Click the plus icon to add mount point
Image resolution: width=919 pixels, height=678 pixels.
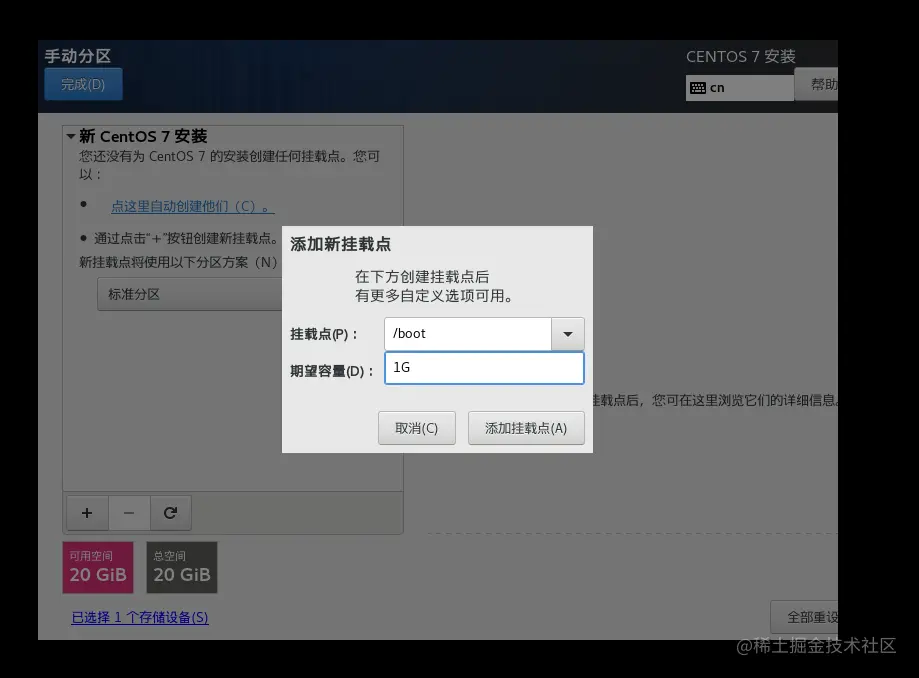click(x=87, y=513)
